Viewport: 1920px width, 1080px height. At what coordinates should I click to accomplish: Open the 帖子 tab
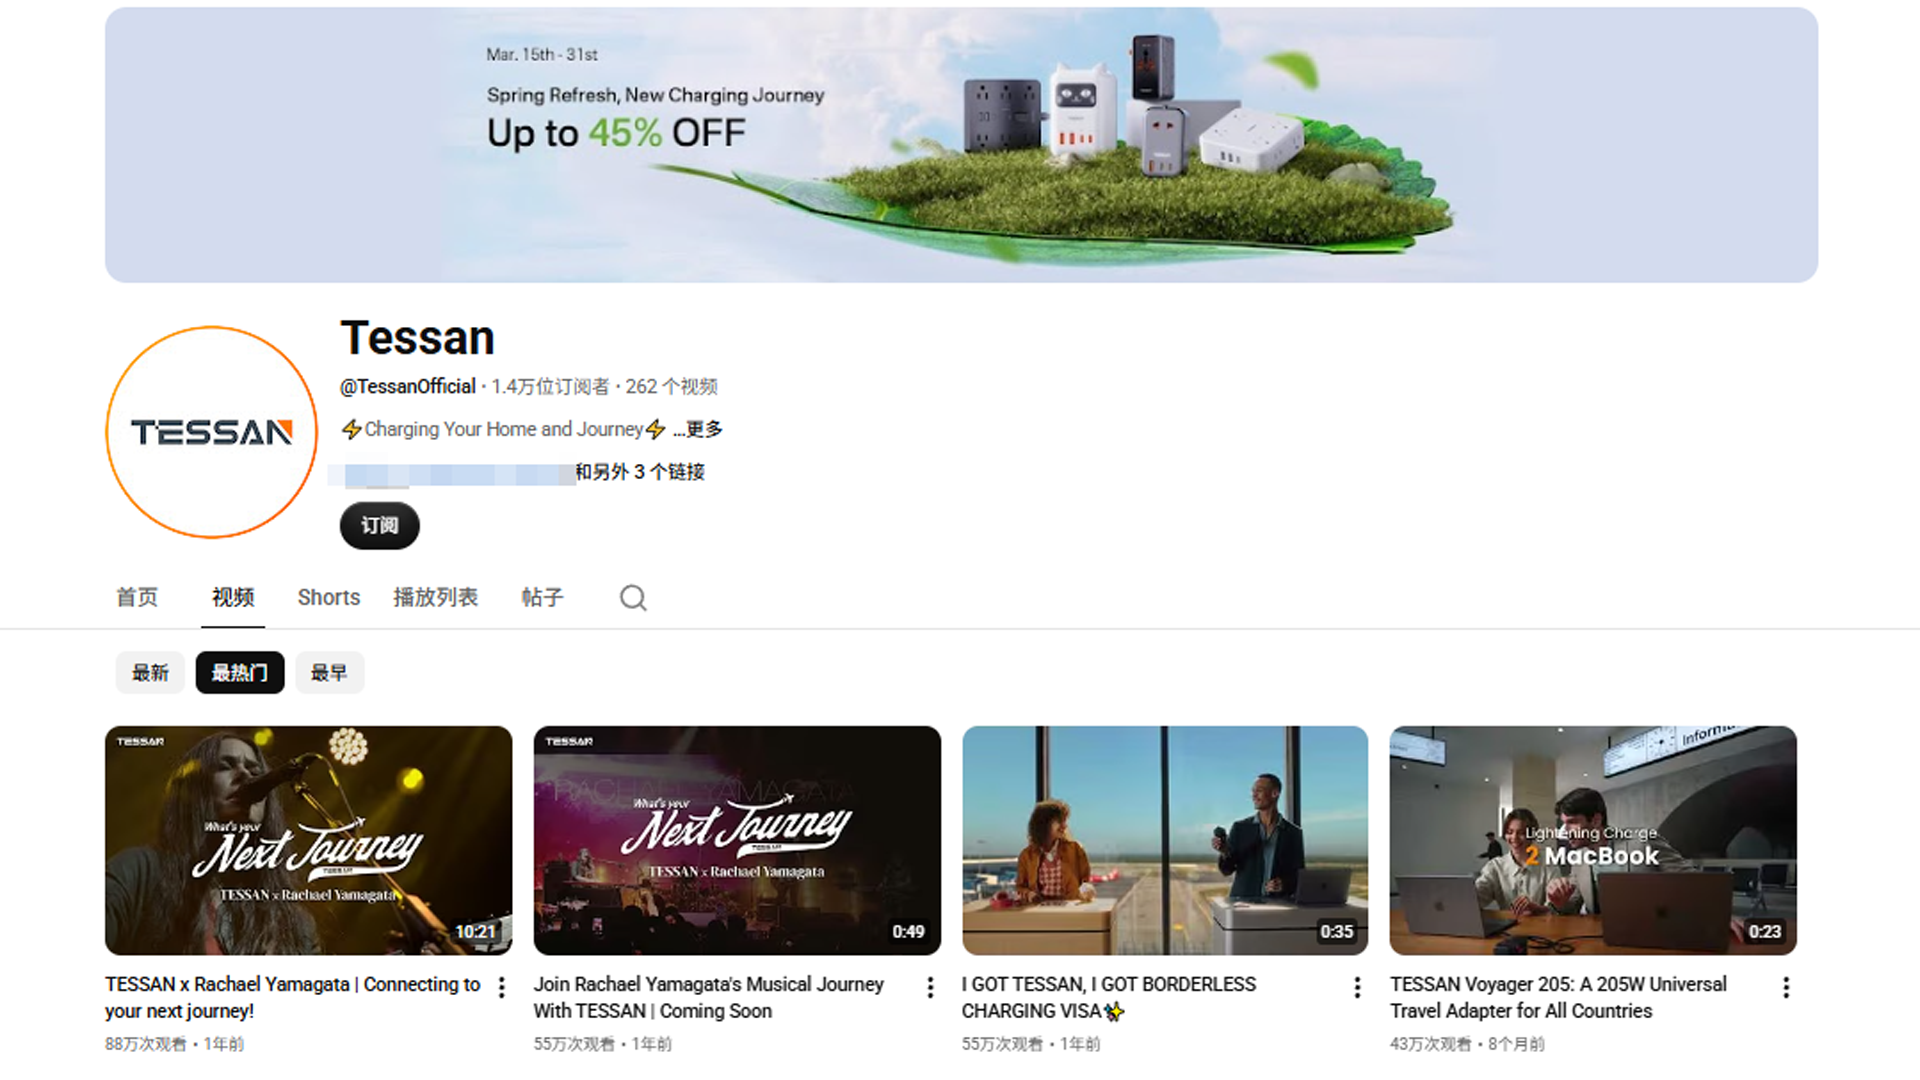[x=542, y=598]
